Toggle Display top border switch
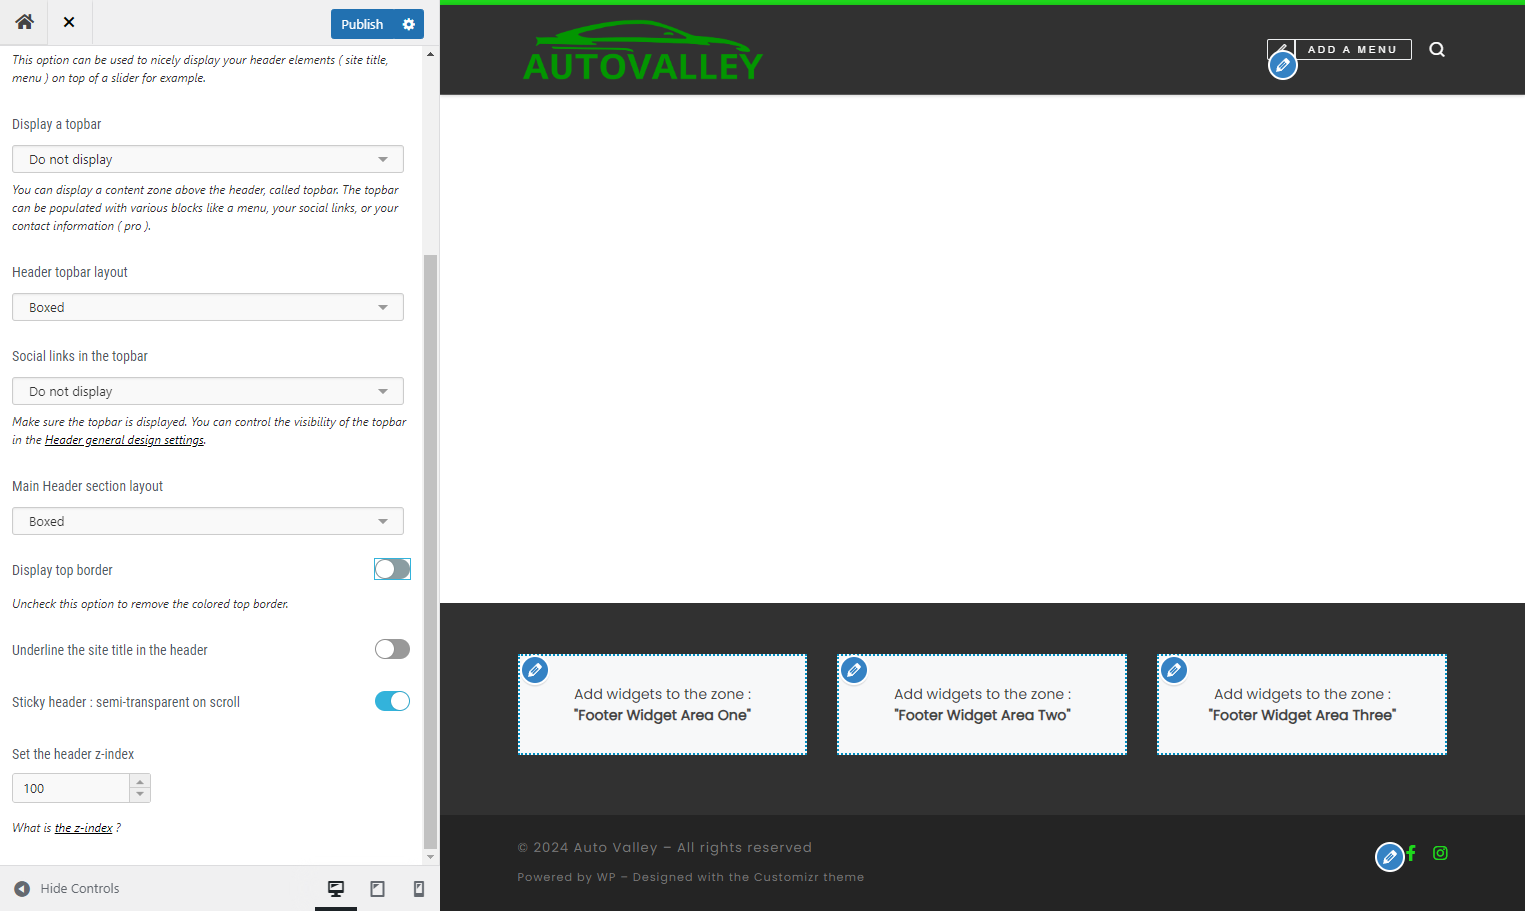Screen dimensions: 1525x911 click(392, 569)
